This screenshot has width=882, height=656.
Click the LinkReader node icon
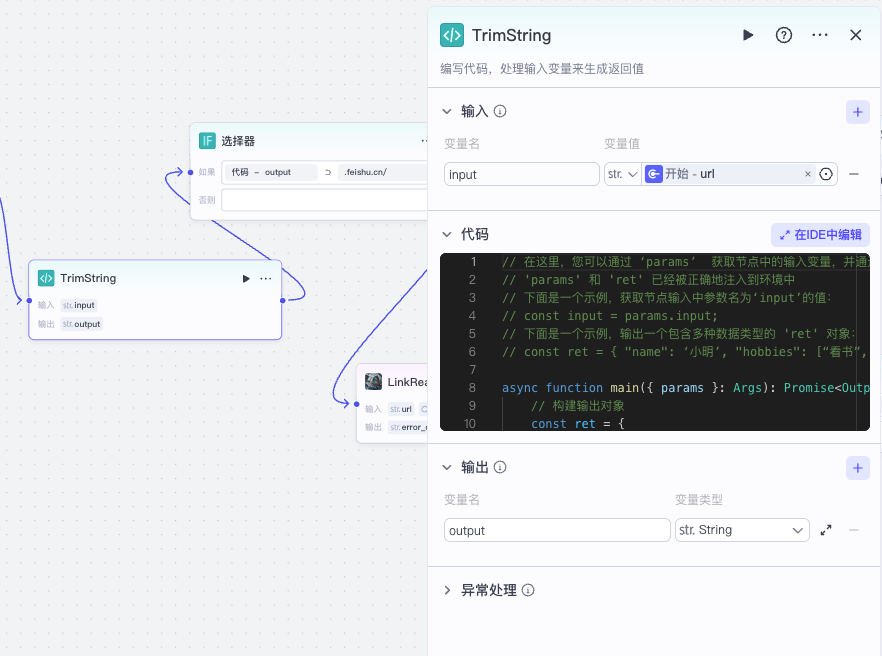[374, 382]
